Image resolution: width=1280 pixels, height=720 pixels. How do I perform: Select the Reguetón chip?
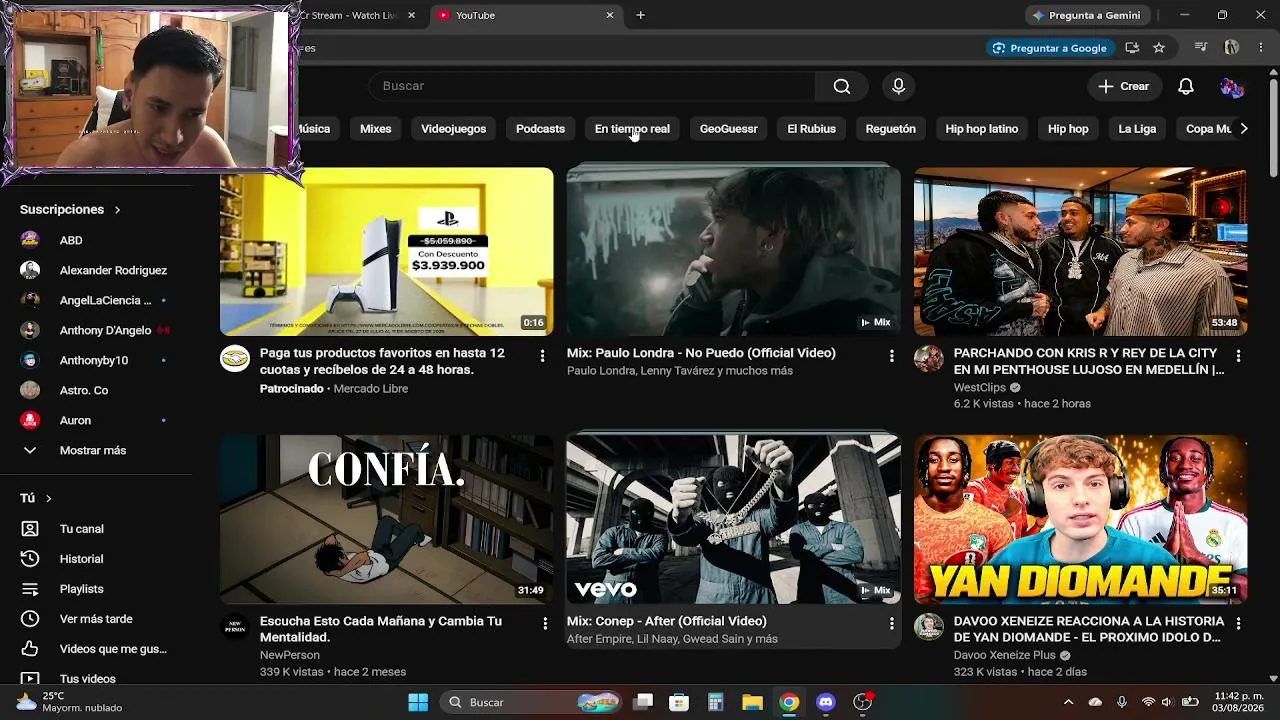point(890,129)
